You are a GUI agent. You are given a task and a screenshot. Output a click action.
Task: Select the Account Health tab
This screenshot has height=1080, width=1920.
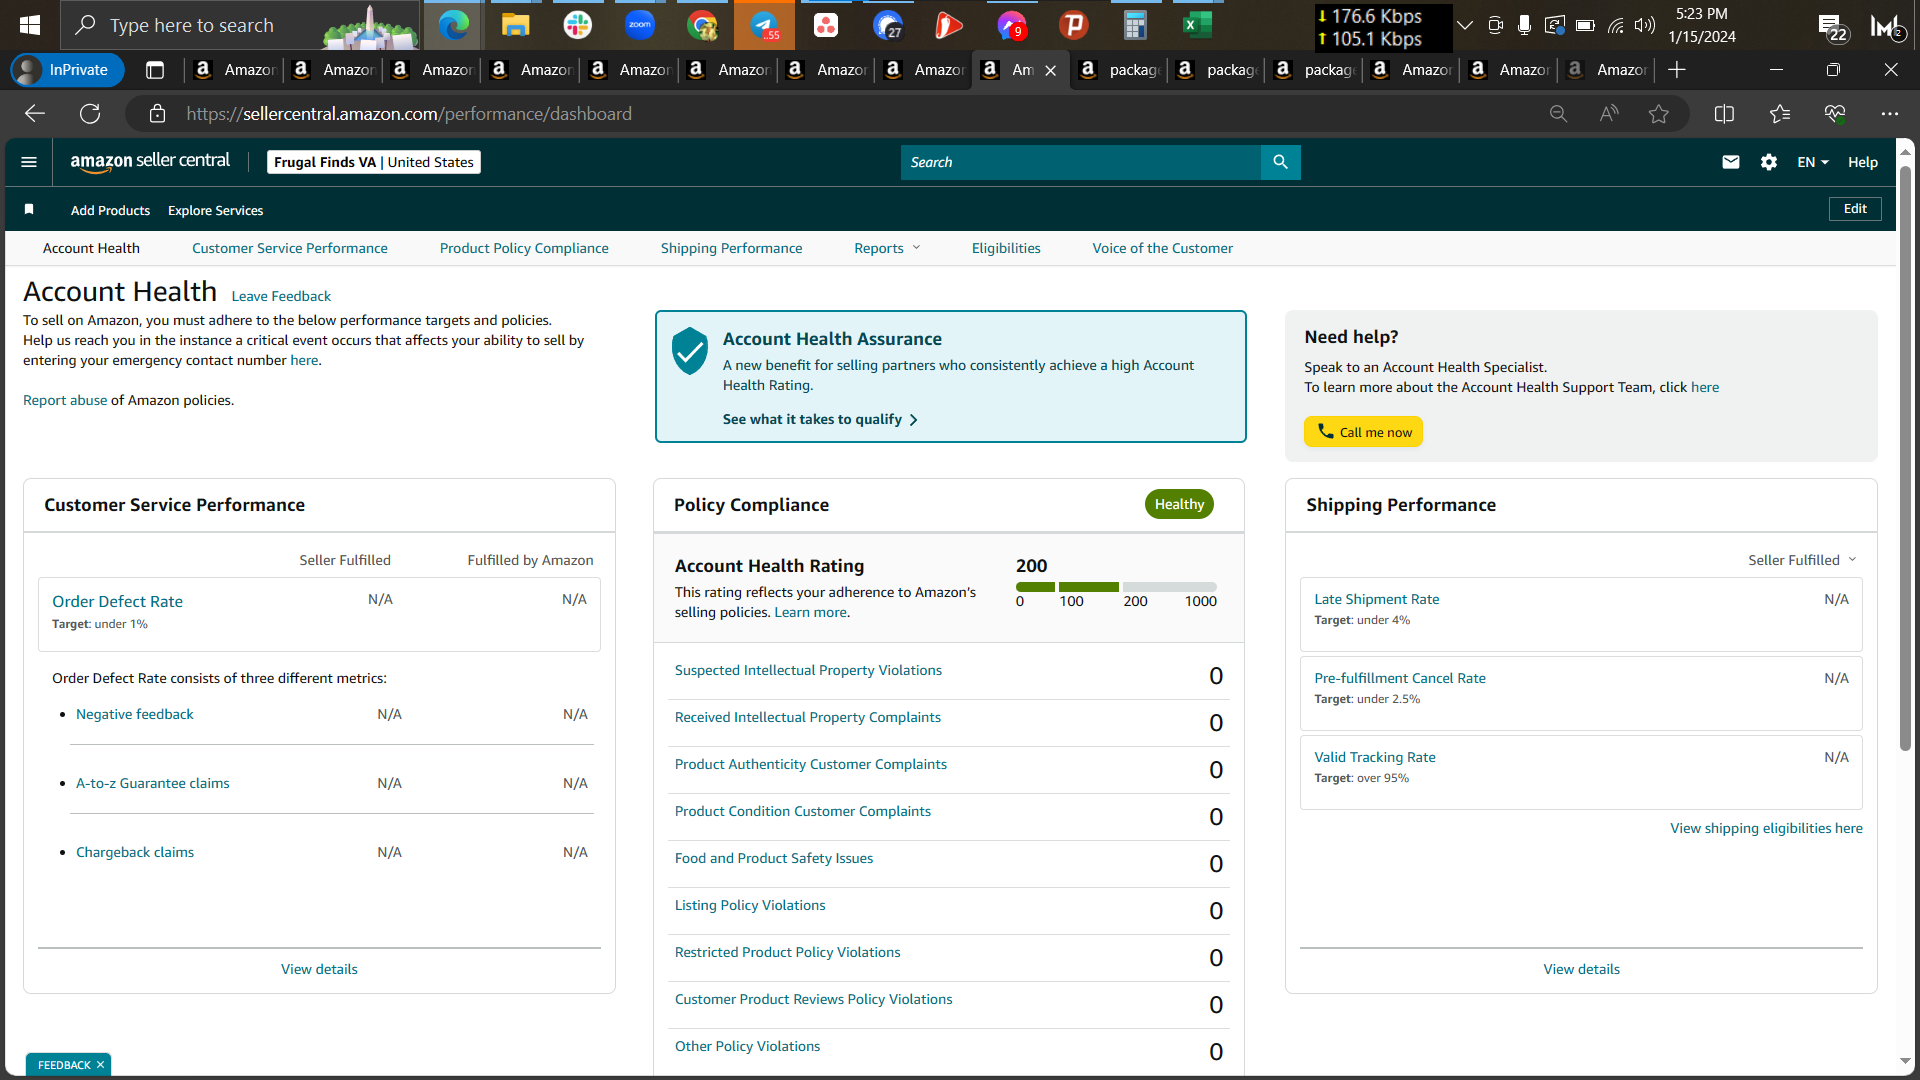[x=91, y=248]
